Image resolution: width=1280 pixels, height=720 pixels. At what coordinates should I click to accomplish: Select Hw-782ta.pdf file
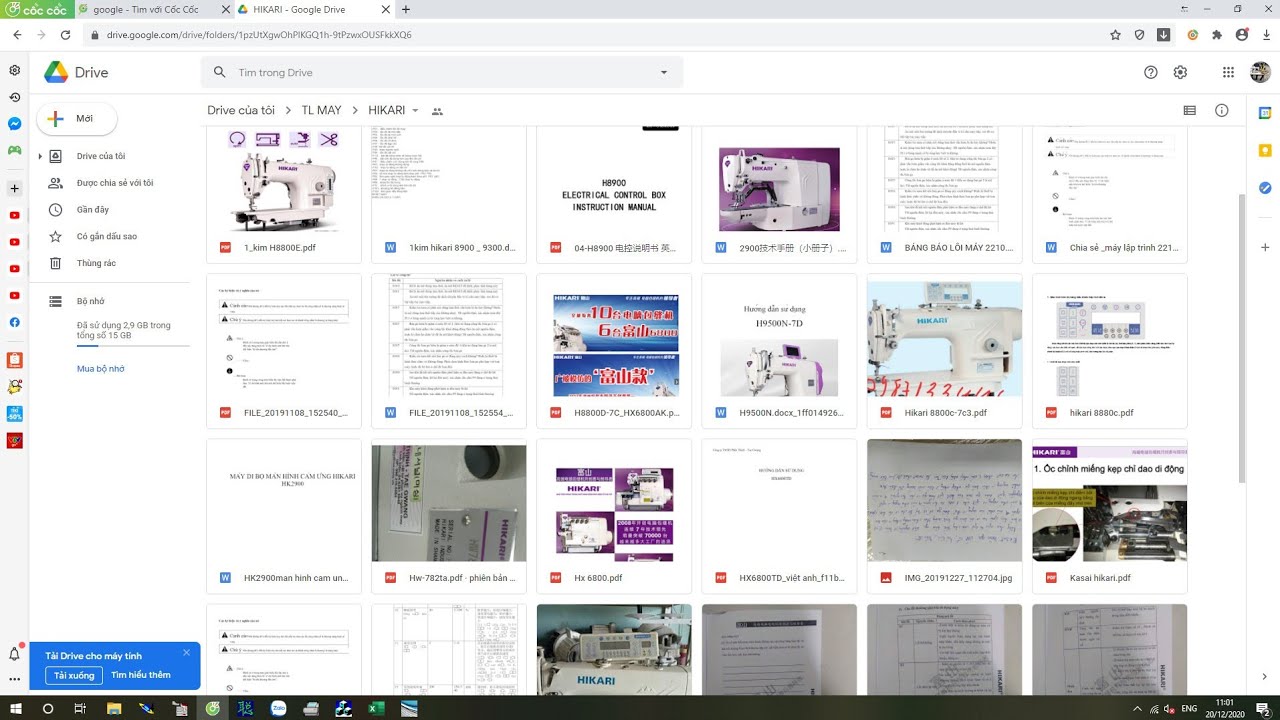(x=449, y=516)
